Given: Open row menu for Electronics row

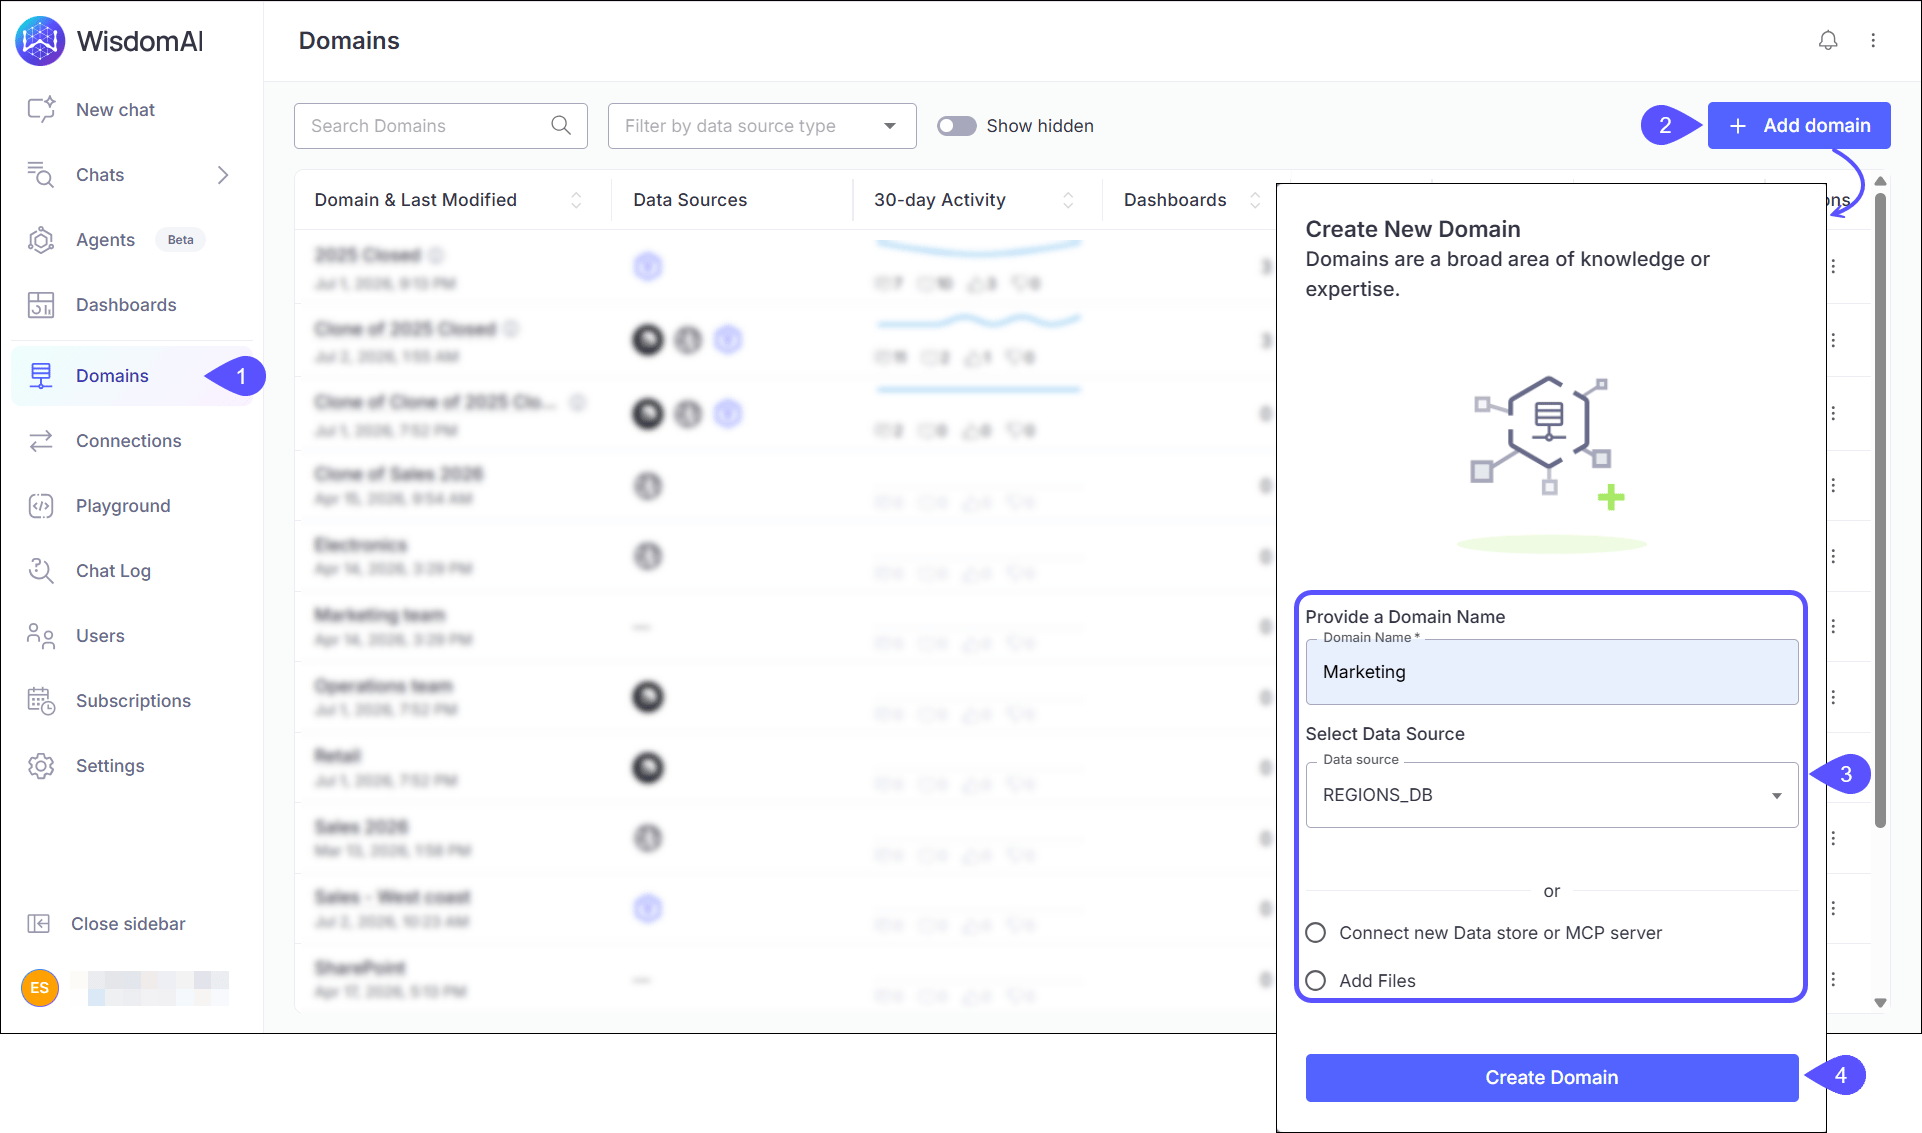Looking at the screenshot, I should click(1833, 556).
